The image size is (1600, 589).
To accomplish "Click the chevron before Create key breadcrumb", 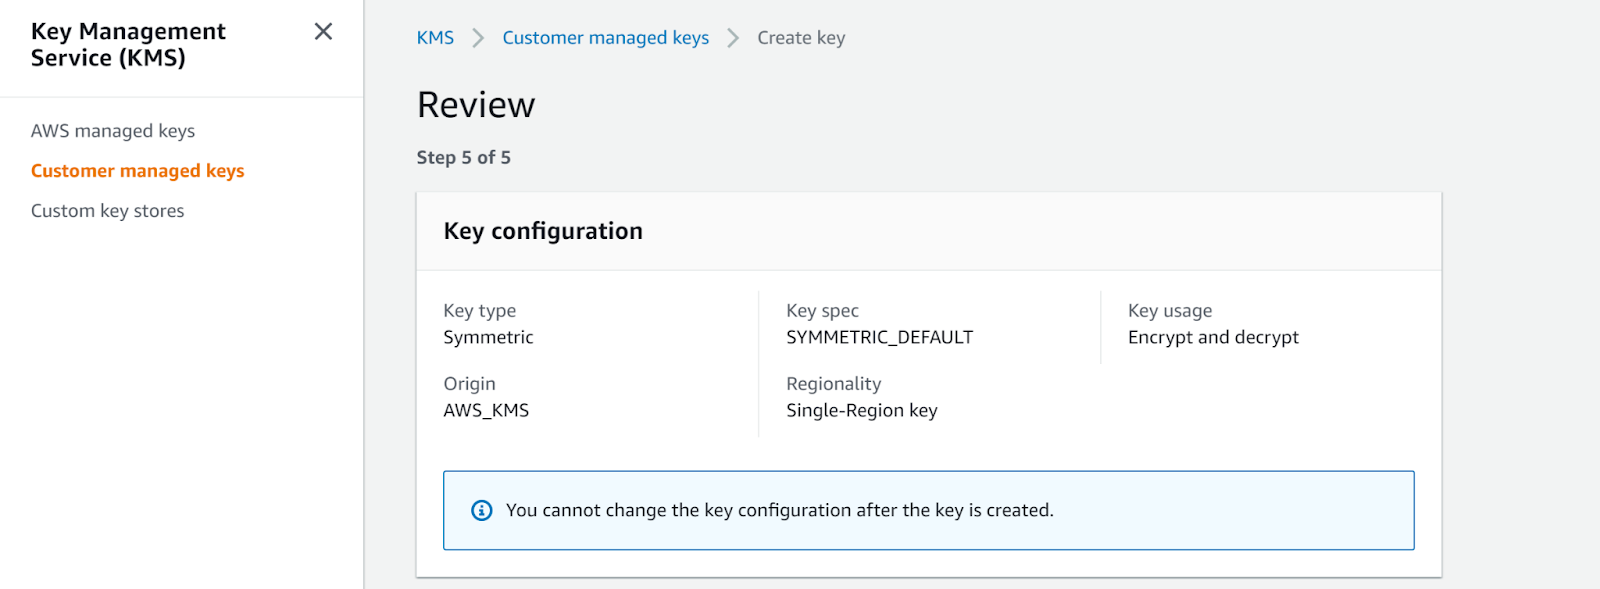I will pyautogui.click(x=733, y=38).
